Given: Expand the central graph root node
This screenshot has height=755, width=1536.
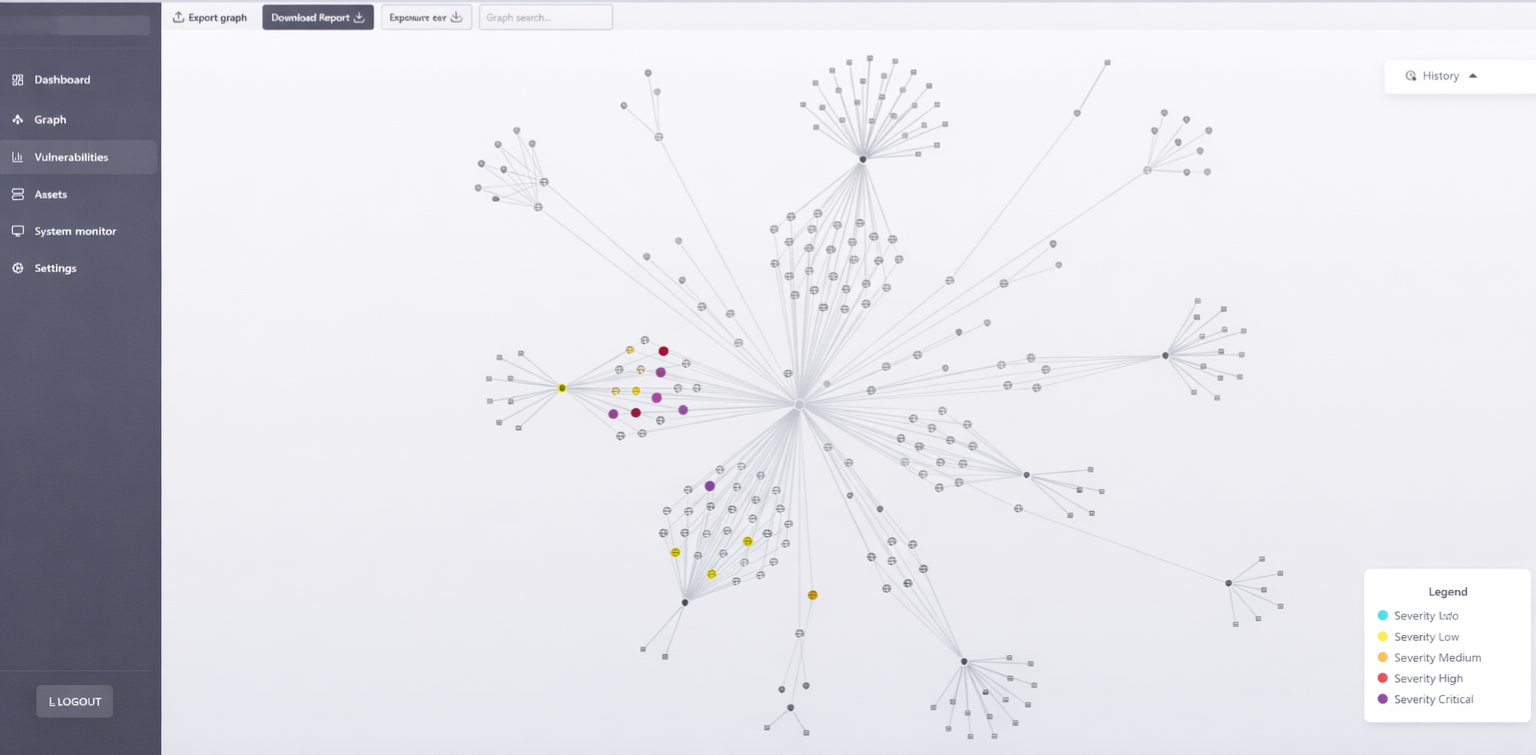Looking at the screenshot, I should point(797,405).
